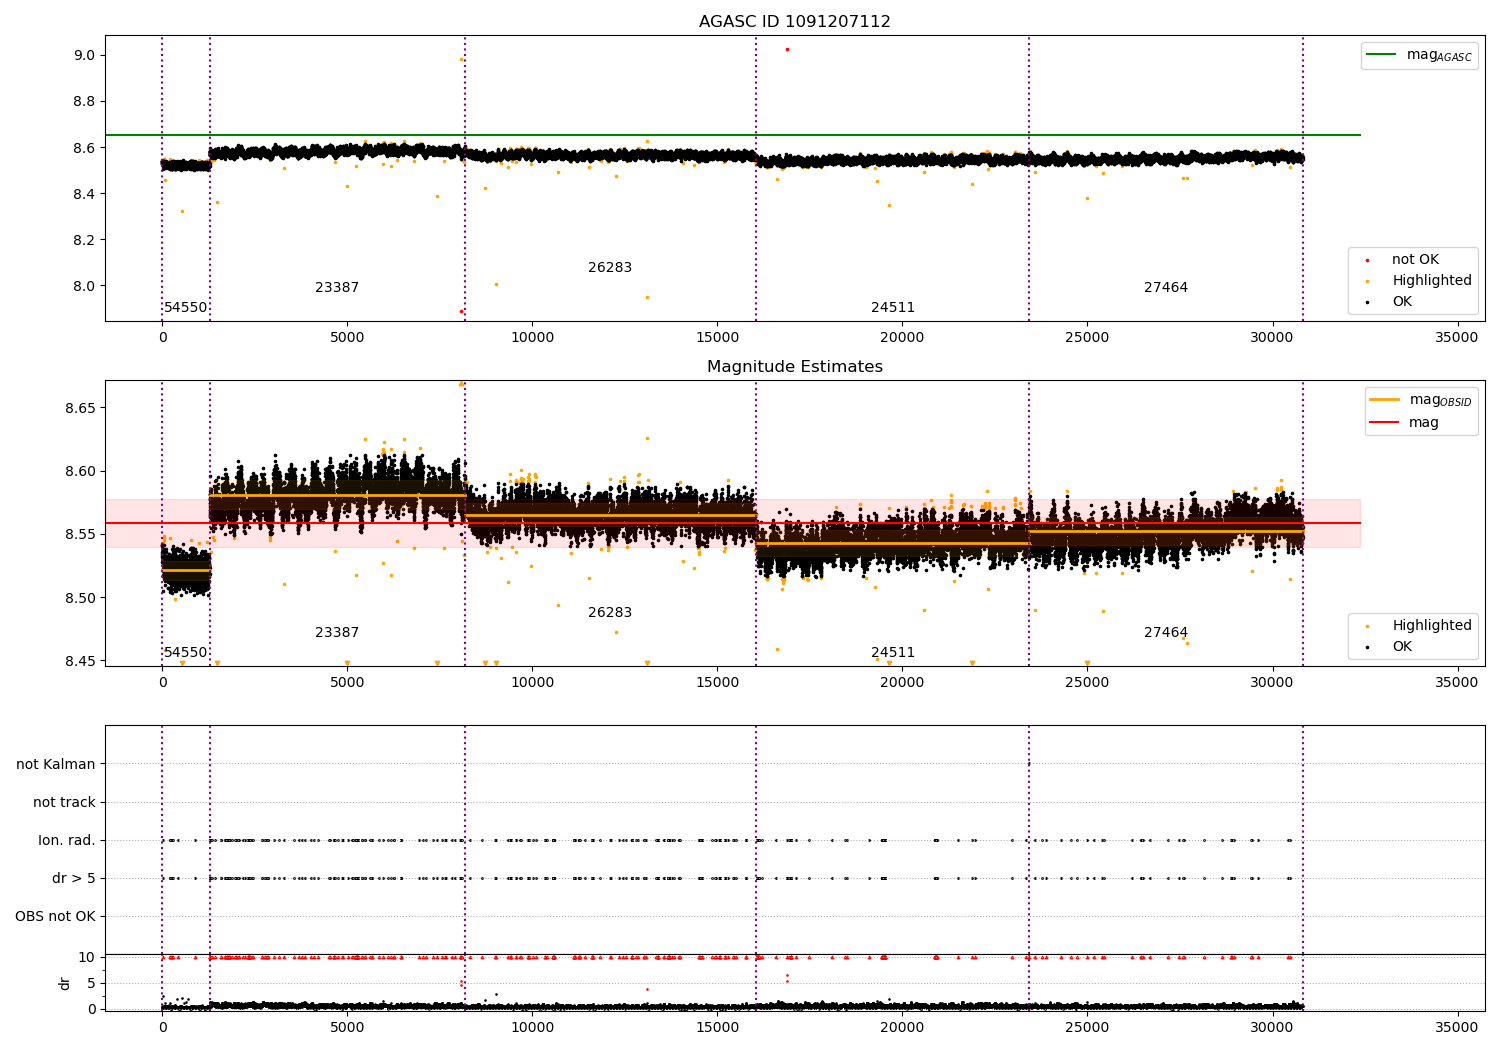Image resolution: width=1500 pixels, height=1050 pixels.
Task: Click y-axis tick 8.2 in top plot
Action: point(84,240)
